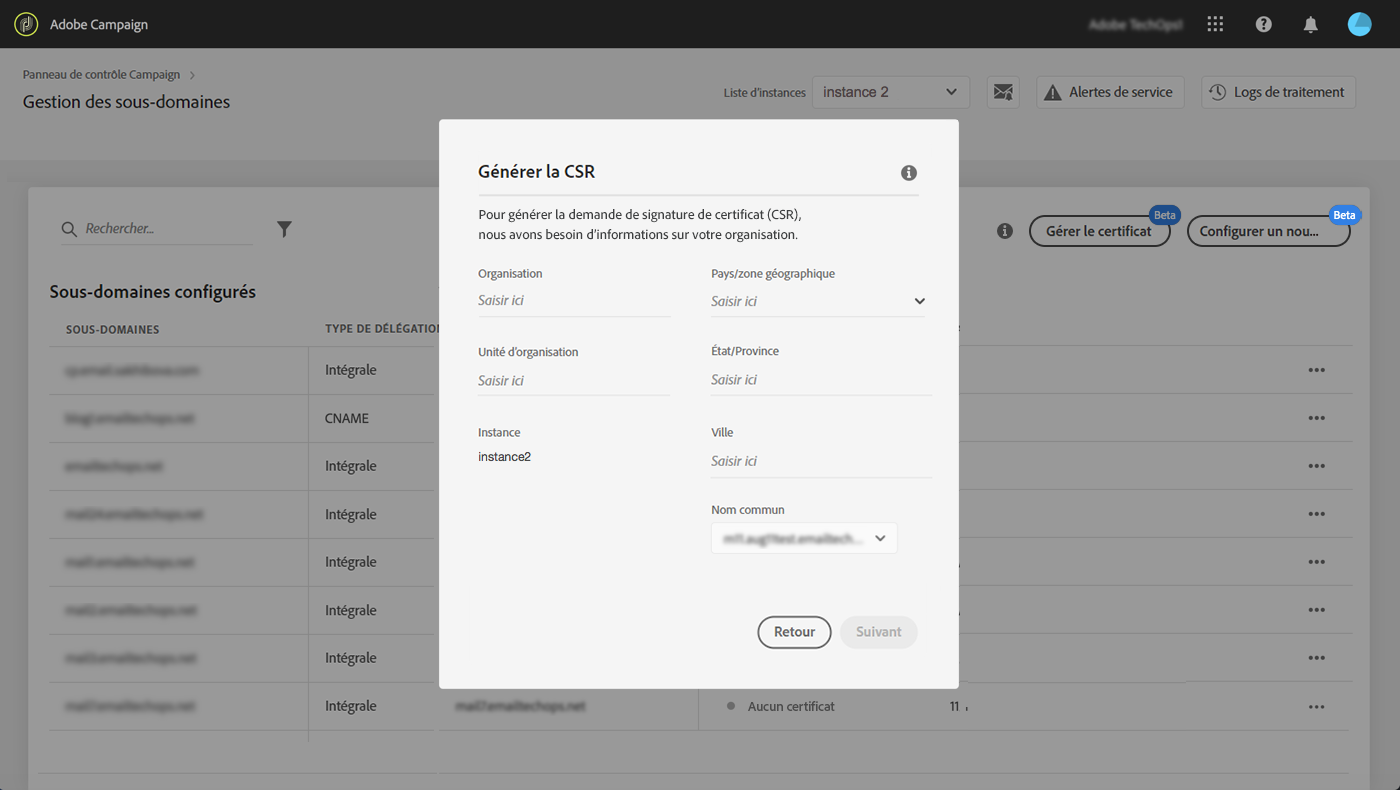This screenshot has height=790, width=1400.
Task: Focus the Organisation input field
Action: pos(574,300)
